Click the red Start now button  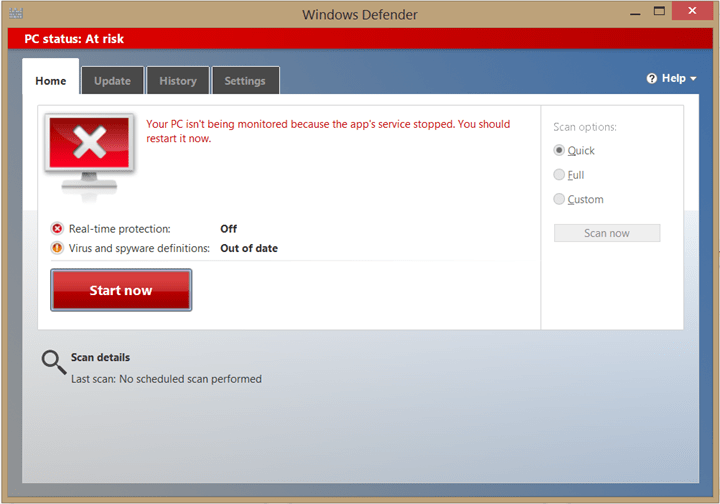121,290
